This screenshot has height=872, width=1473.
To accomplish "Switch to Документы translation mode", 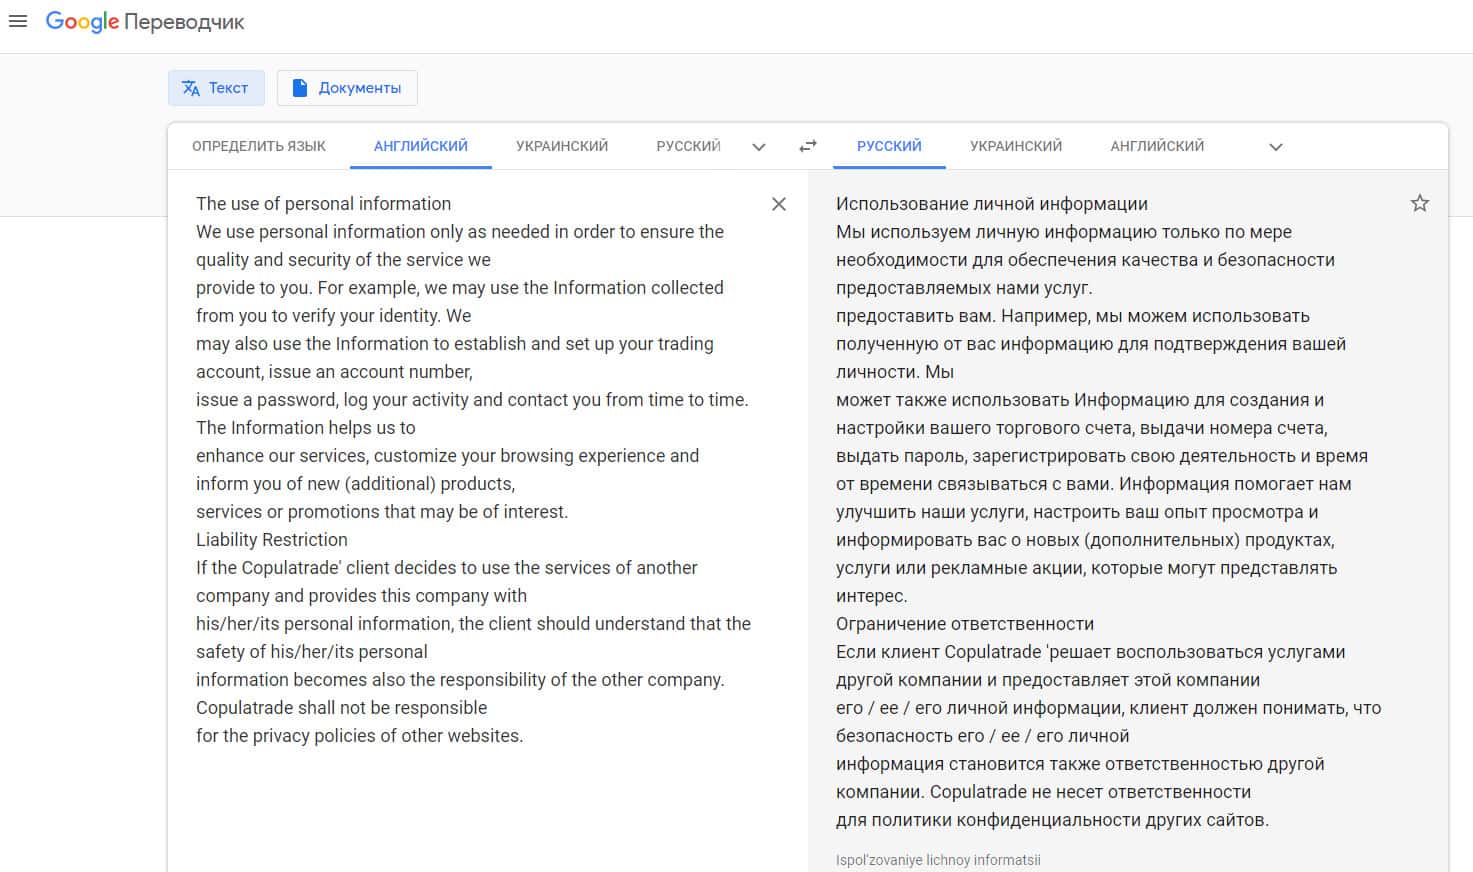I will point(347,88).
